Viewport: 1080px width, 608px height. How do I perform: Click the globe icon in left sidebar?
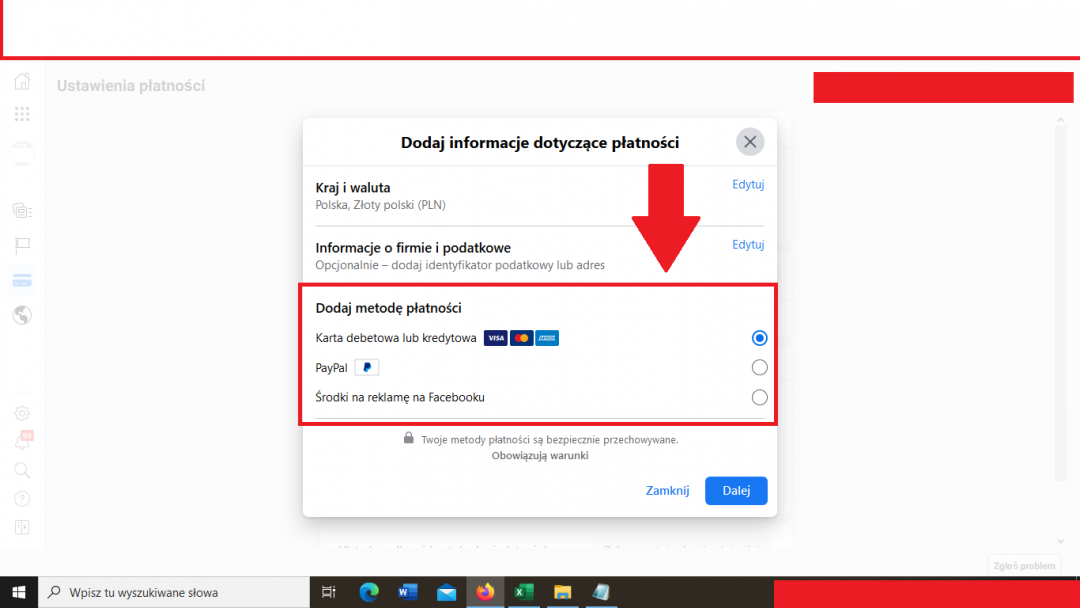click(x=22, y=315)
